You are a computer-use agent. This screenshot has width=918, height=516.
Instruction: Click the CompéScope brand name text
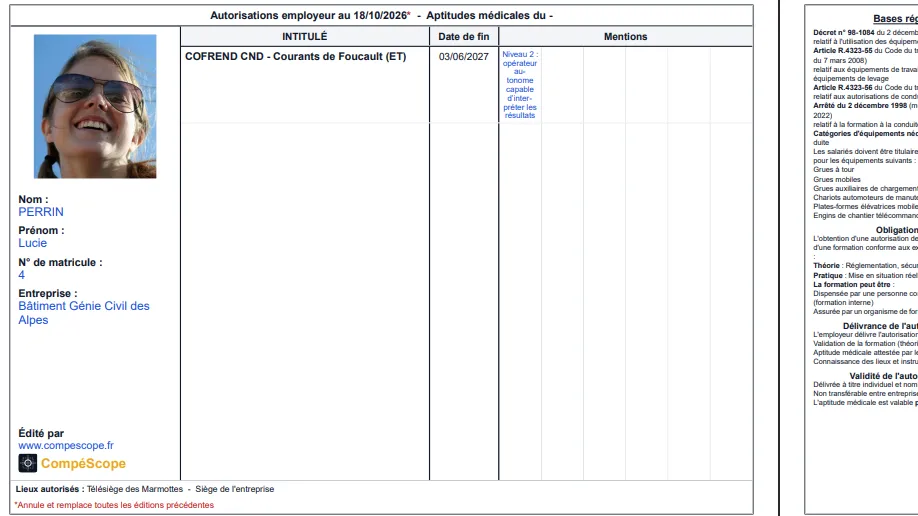83,463
